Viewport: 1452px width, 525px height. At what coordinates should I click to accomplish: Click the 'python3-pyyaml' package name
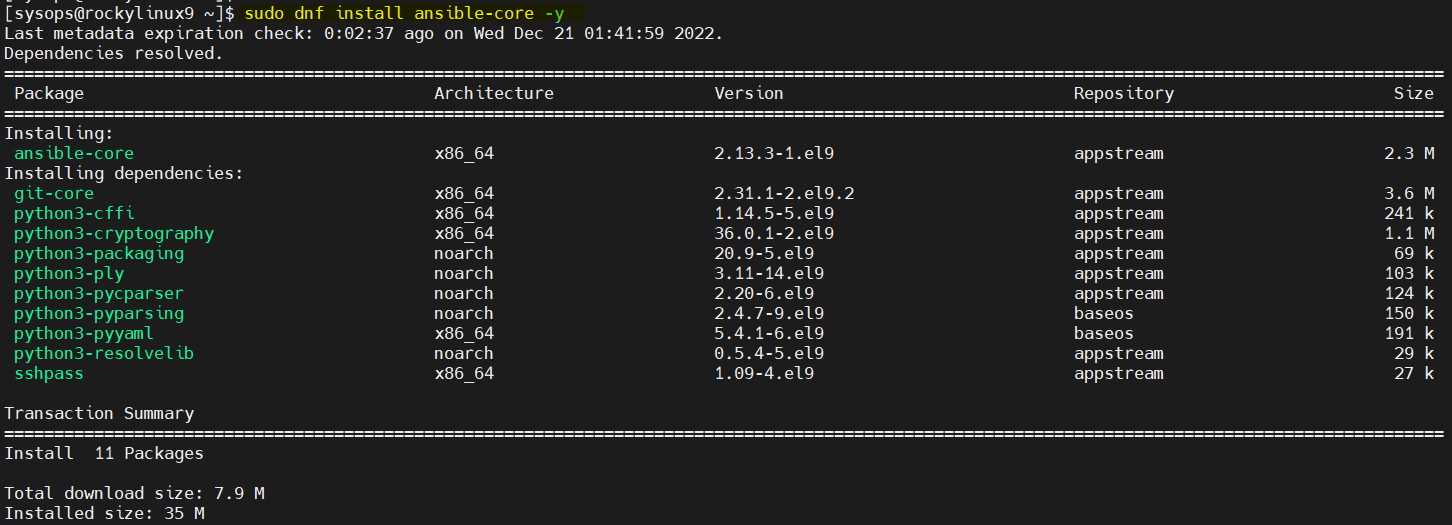click(84, 333)
